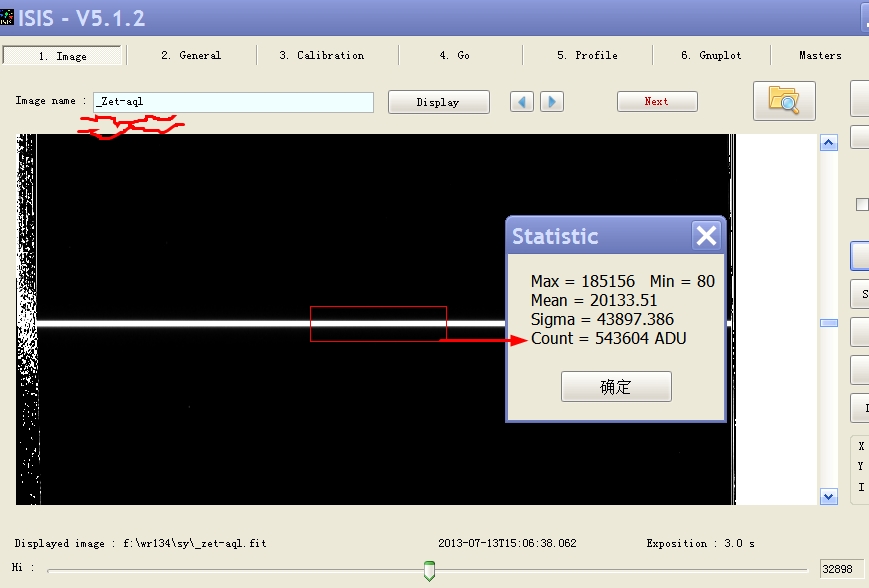Tick the checkbox at the right edge
Image resolution: width=869 pixels, height=588 pixels.
(862, 205)
